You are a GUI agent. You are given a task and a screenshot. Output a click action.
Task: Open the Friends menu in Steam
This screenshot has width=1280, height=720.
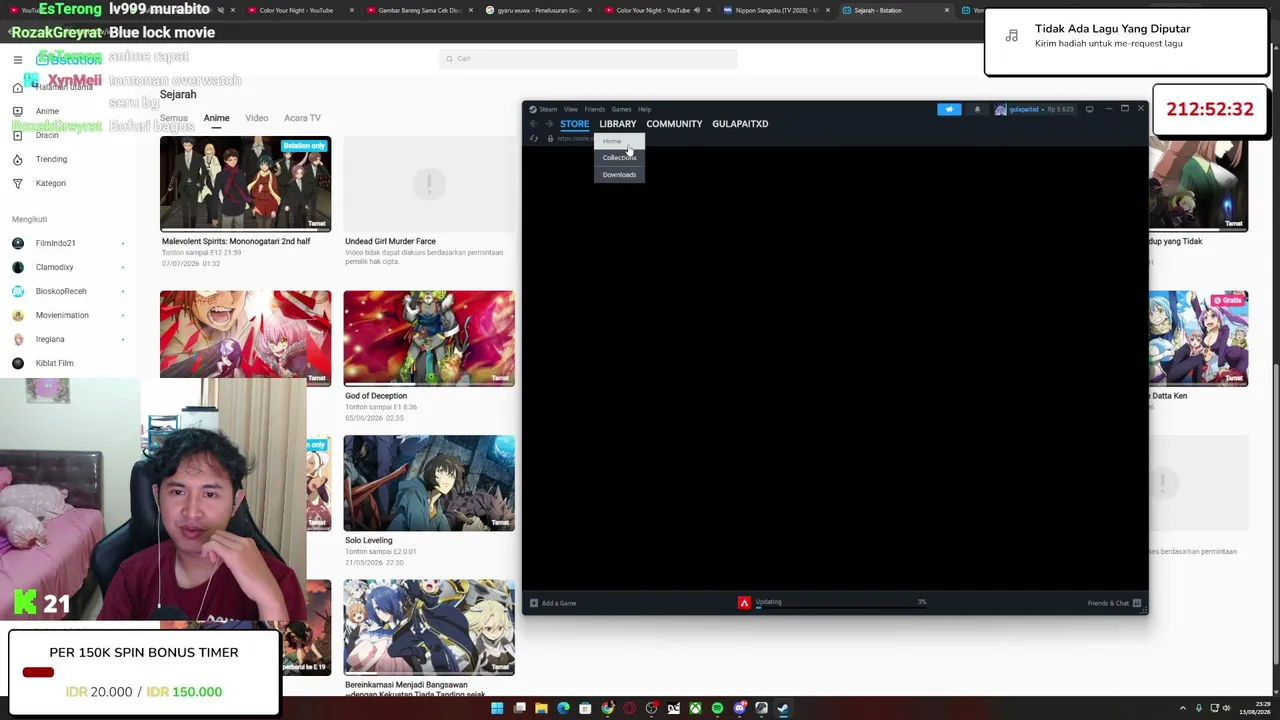coord(594,109)
